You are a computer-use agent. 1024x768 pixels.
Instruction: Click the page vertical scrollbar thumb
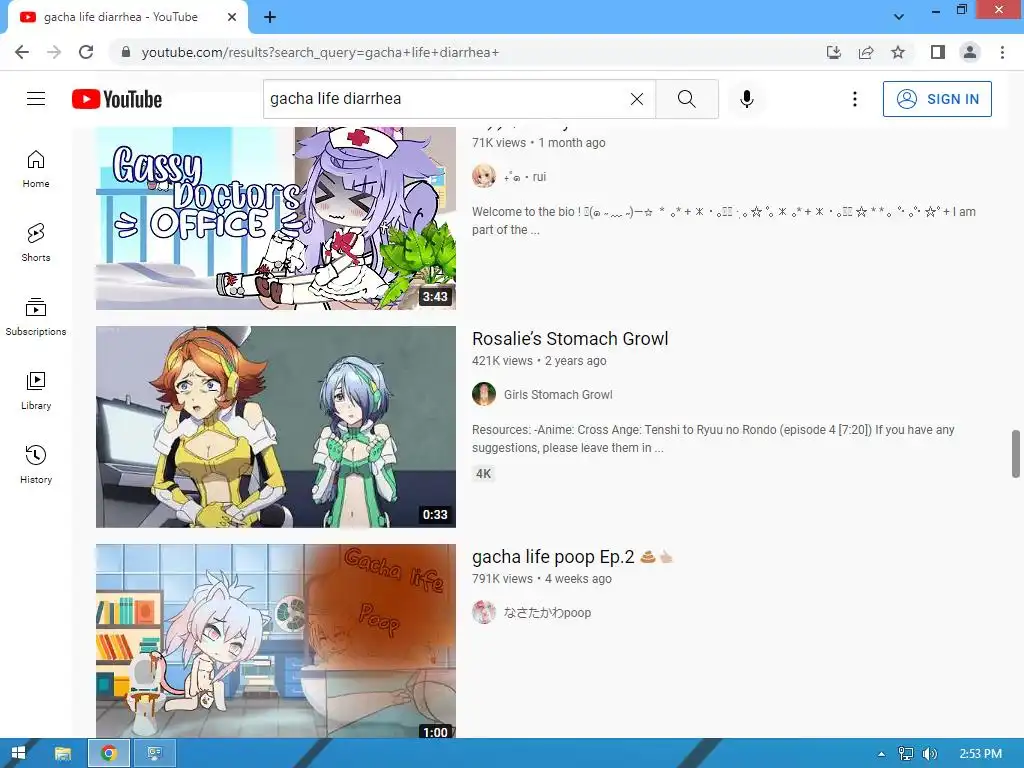[1016, 454]
